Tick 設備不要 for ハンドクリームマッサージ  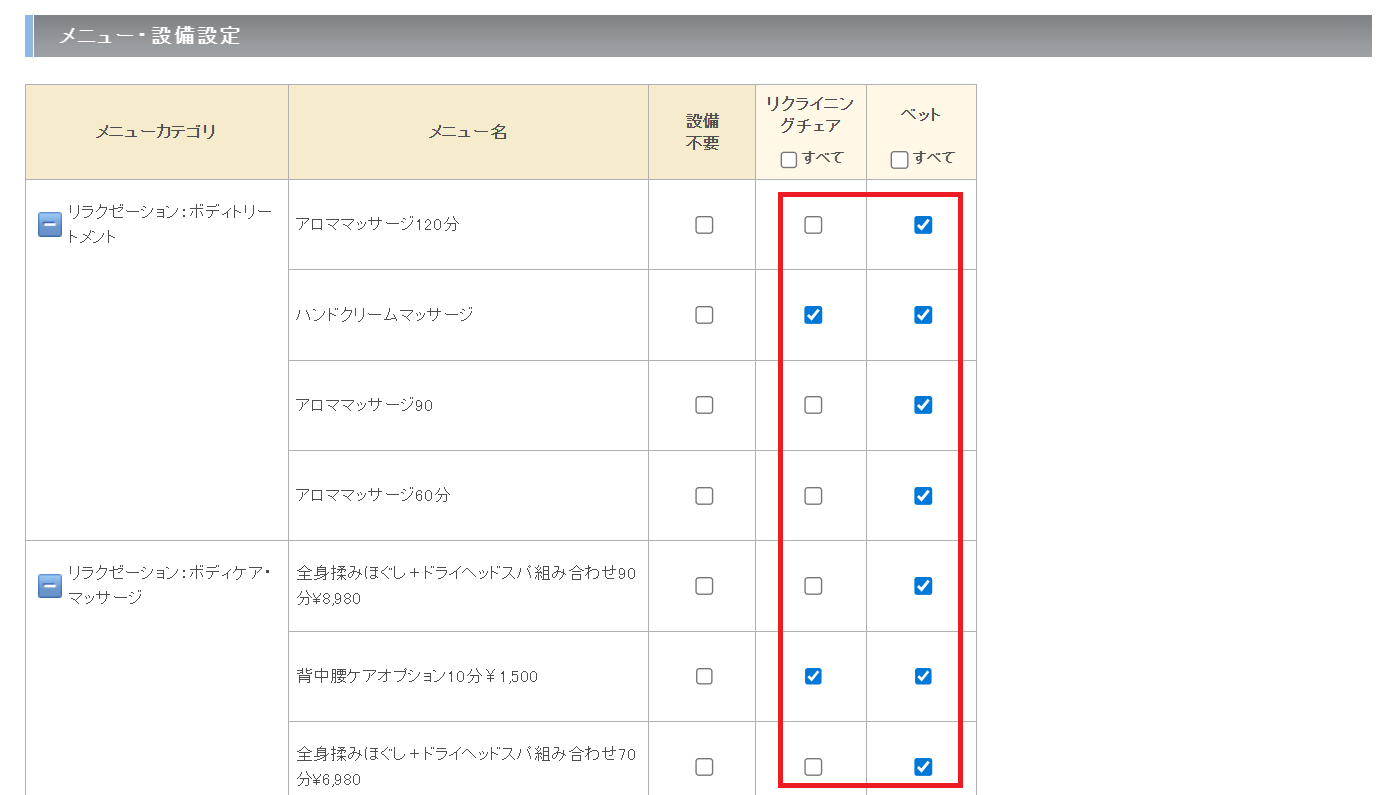click(x=704, y=315)
